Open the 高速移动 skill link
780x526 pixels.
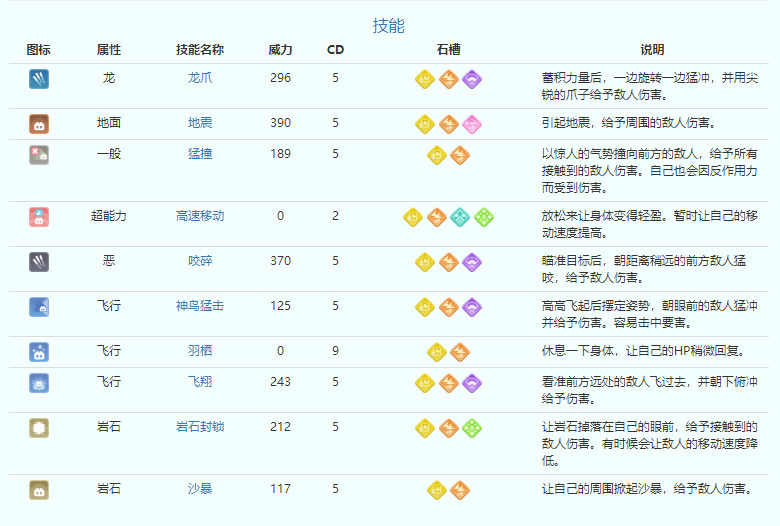coord(200,216)
